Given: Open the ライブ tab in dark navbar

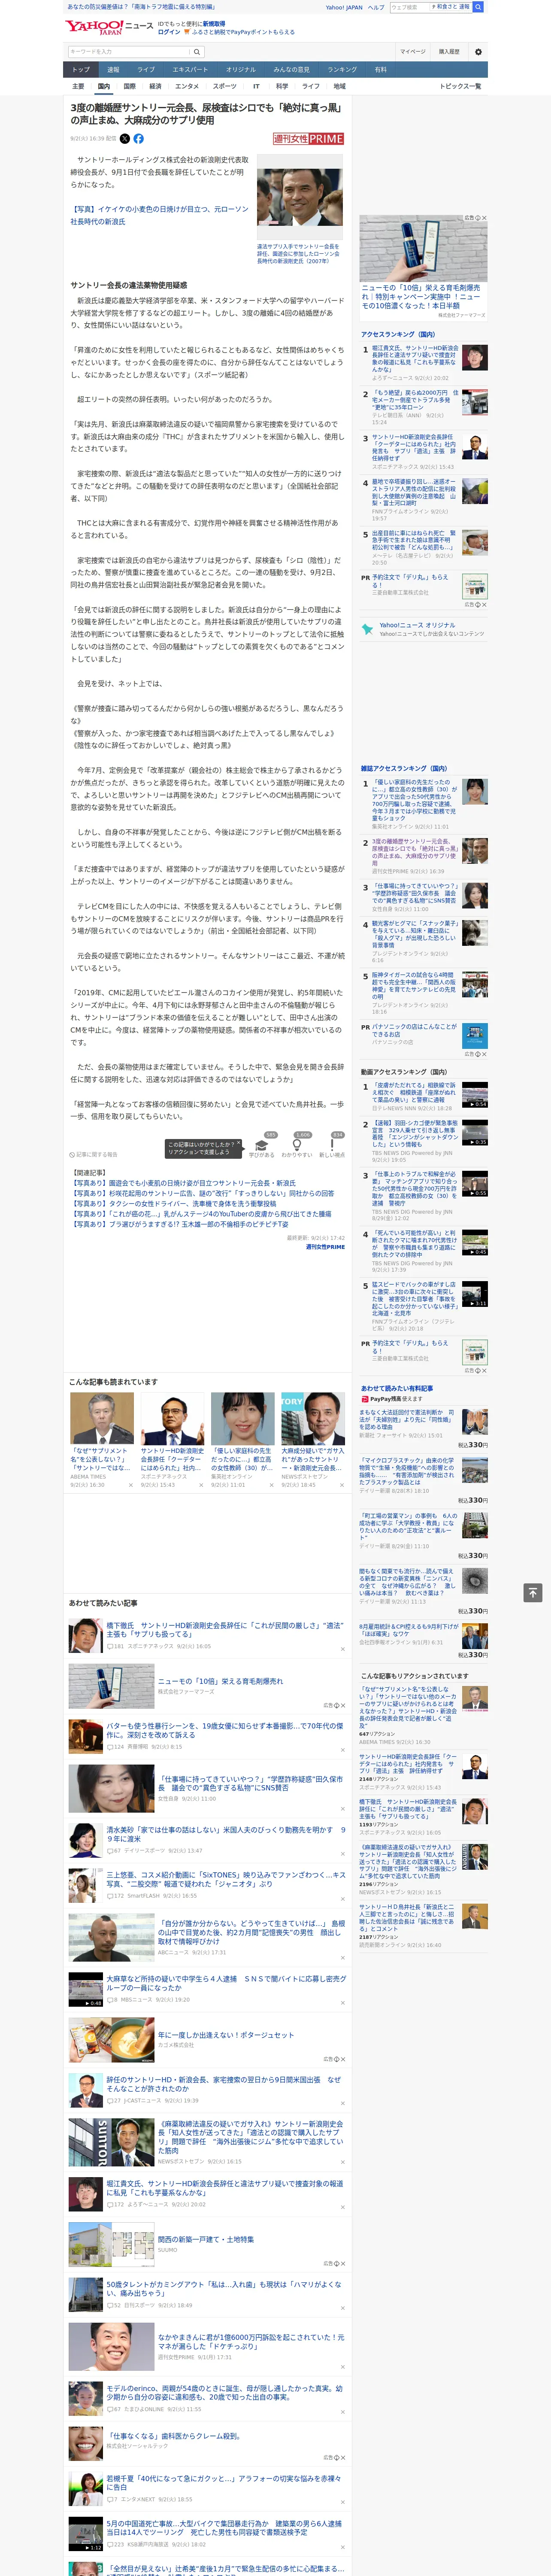Looking at the screenshot, I should click(x=146, y=70).
